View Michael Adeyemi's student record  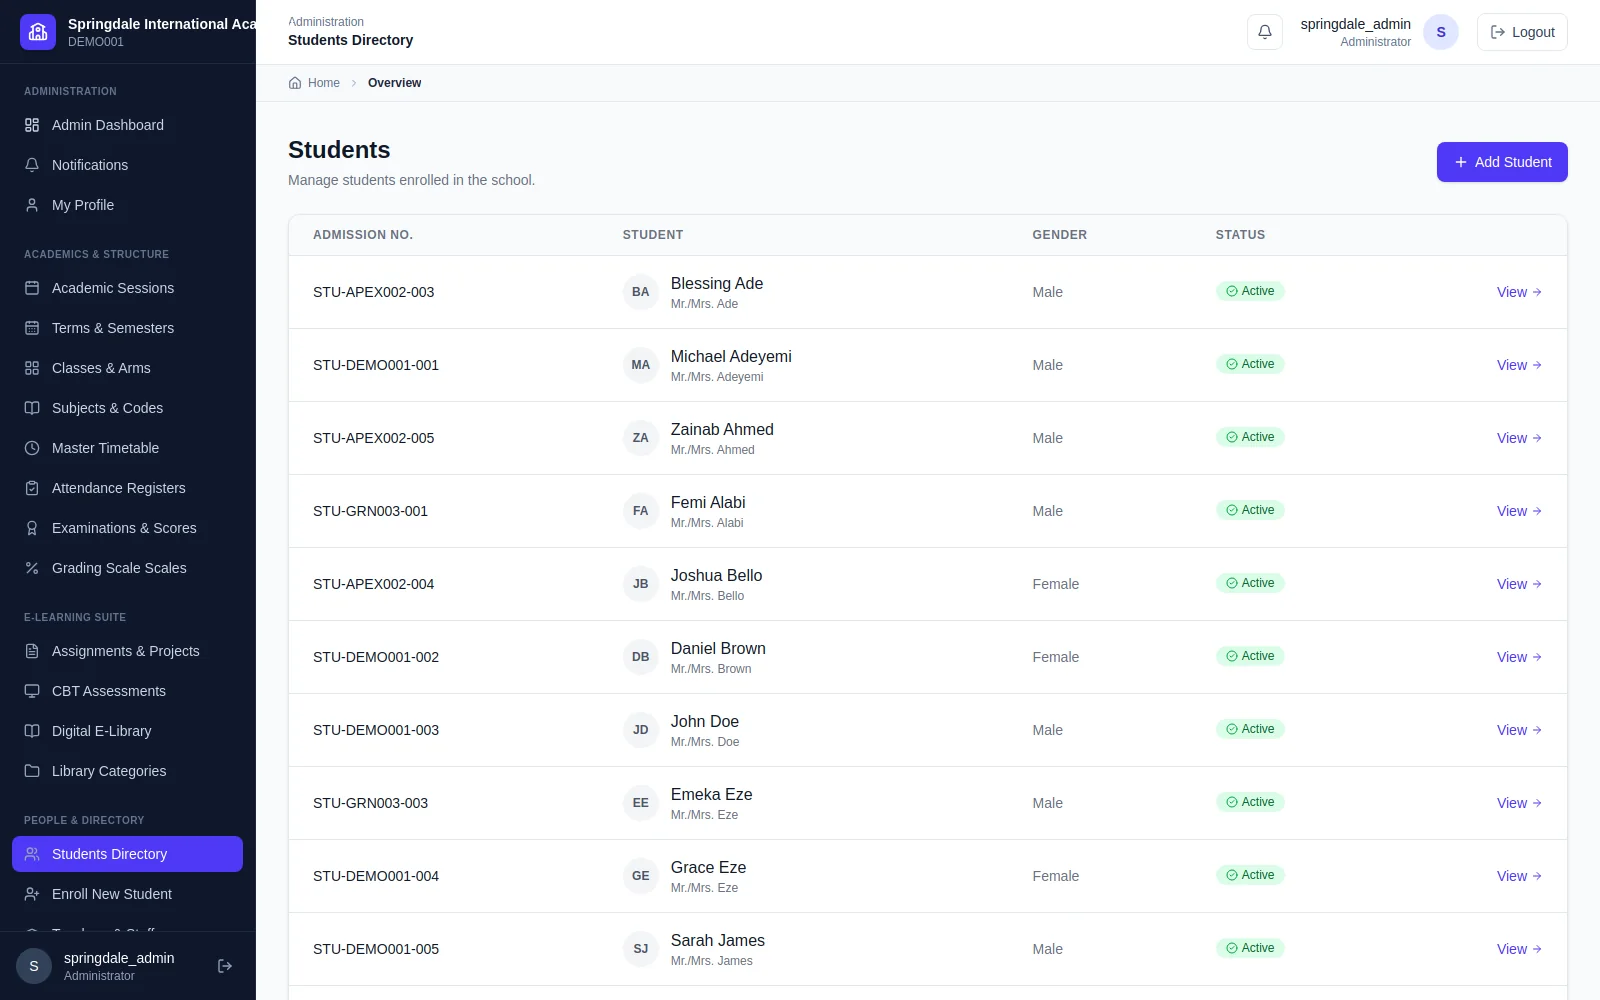[1519, 365]
